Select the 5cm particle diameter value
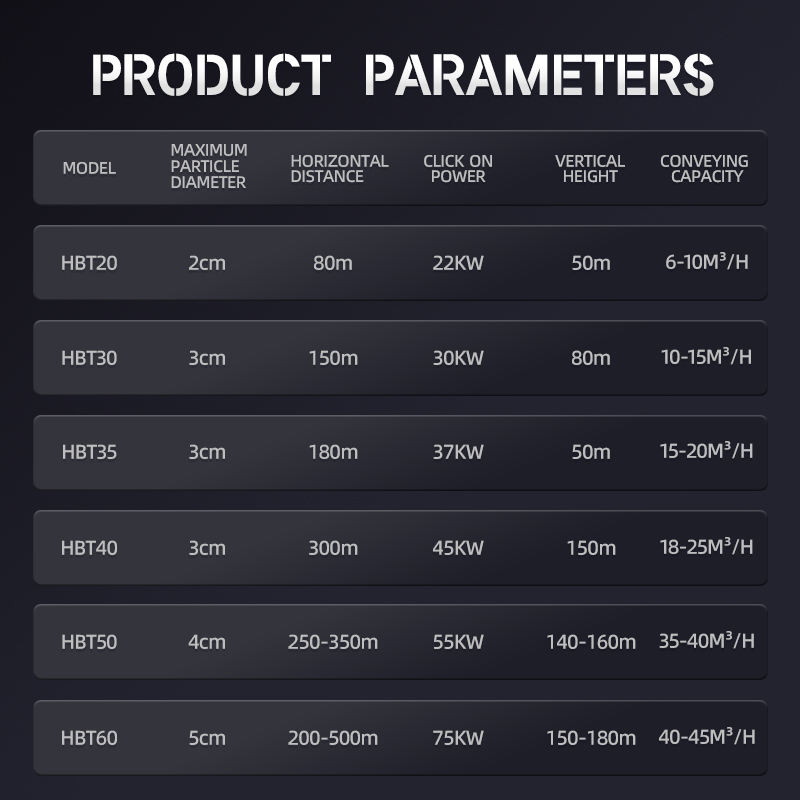This screenshot has width=800, height=800. (x=207, y=739)
